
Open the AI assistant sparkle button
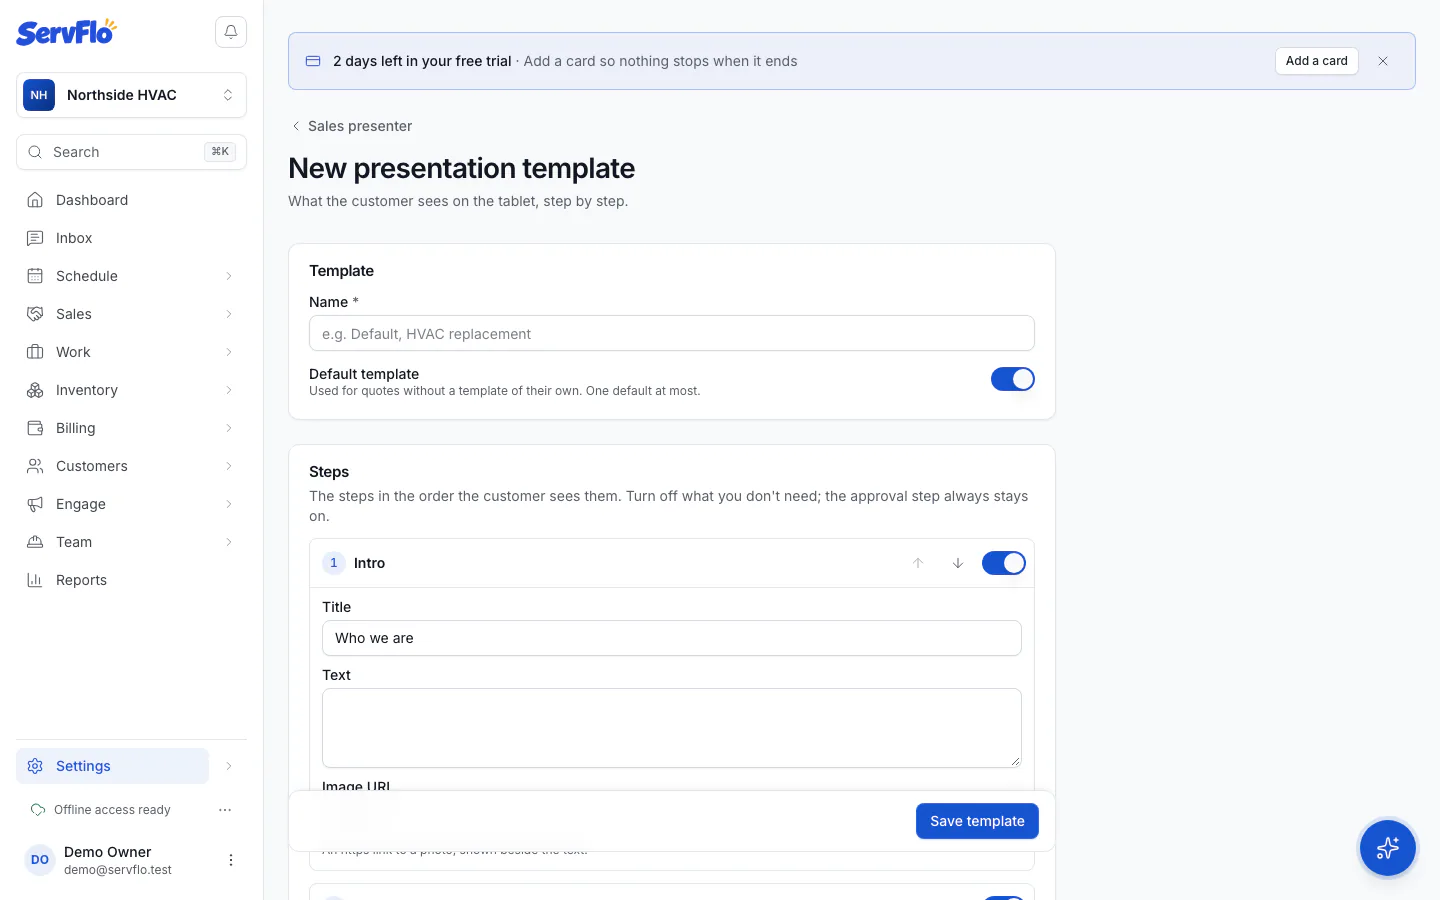pyautogui.click(x=1388, y=848)
